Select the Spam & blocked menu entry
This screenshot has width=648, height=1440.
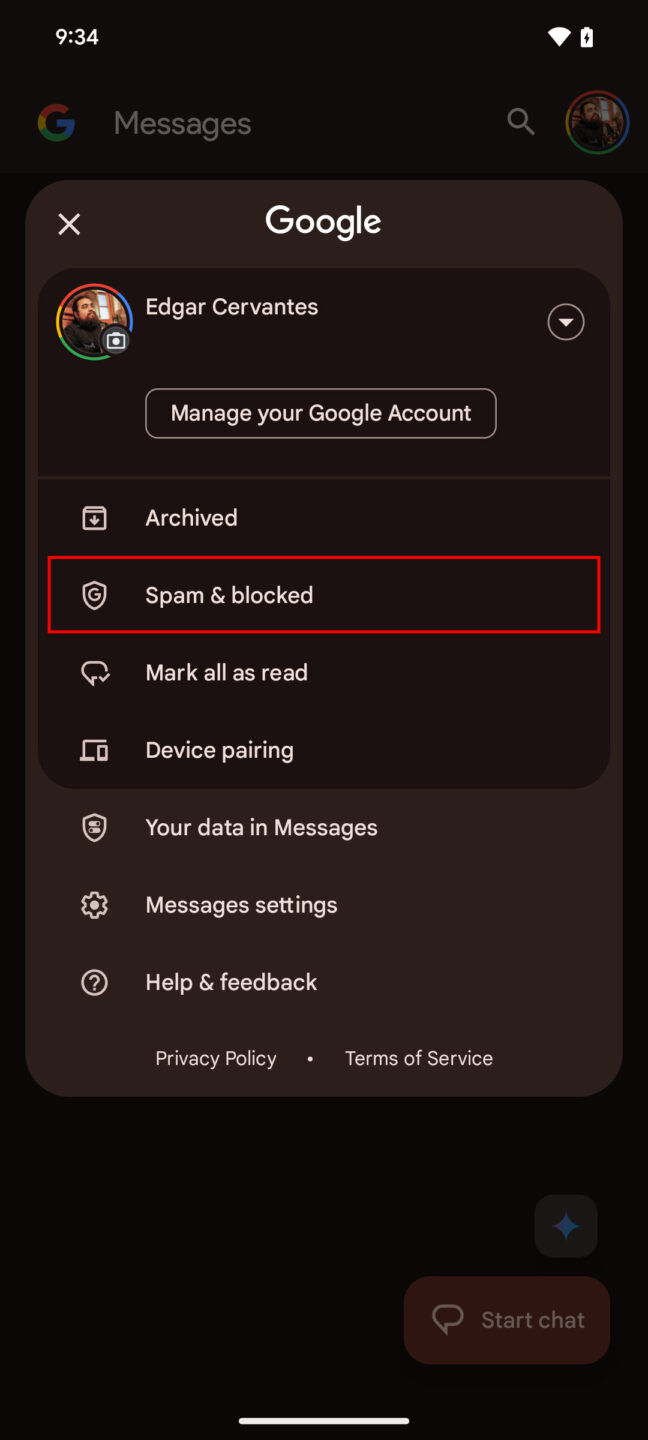coord(229,595)
